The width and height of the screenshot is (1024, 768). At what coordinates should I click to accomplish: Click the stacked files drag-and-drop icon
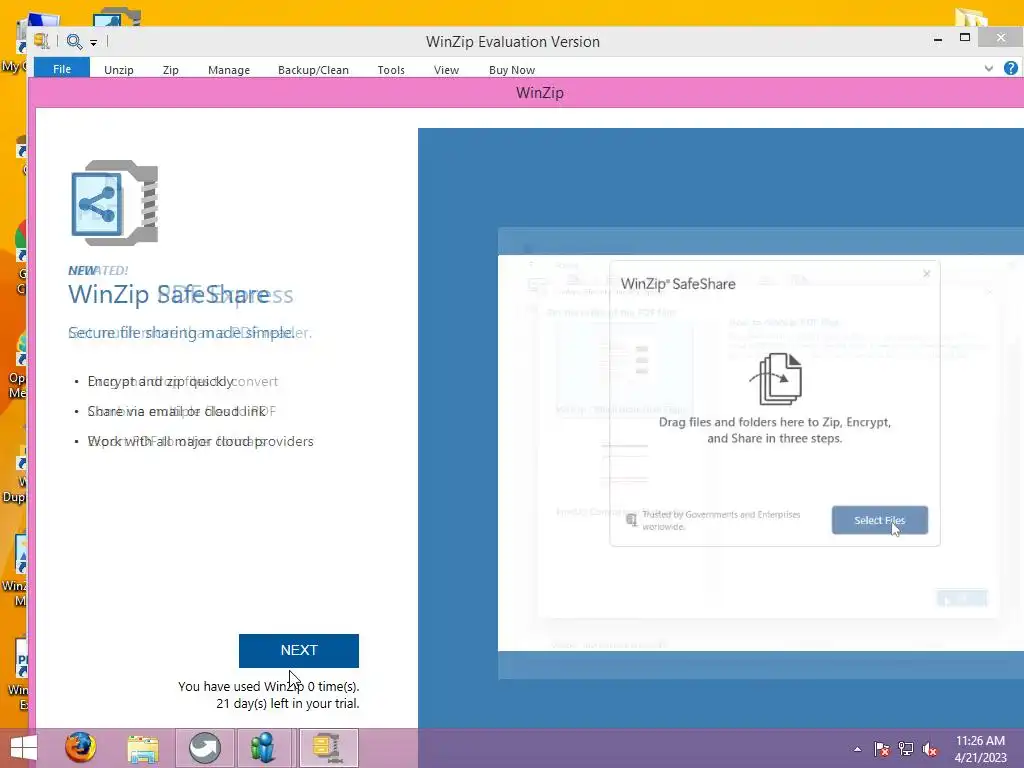point(776,379)
